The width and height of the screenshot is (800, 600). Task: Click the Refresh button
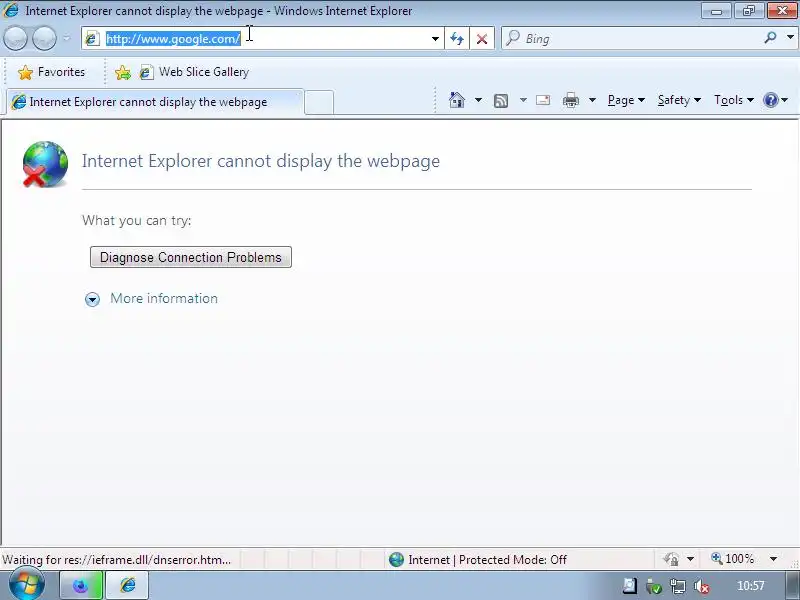[457, 38]
